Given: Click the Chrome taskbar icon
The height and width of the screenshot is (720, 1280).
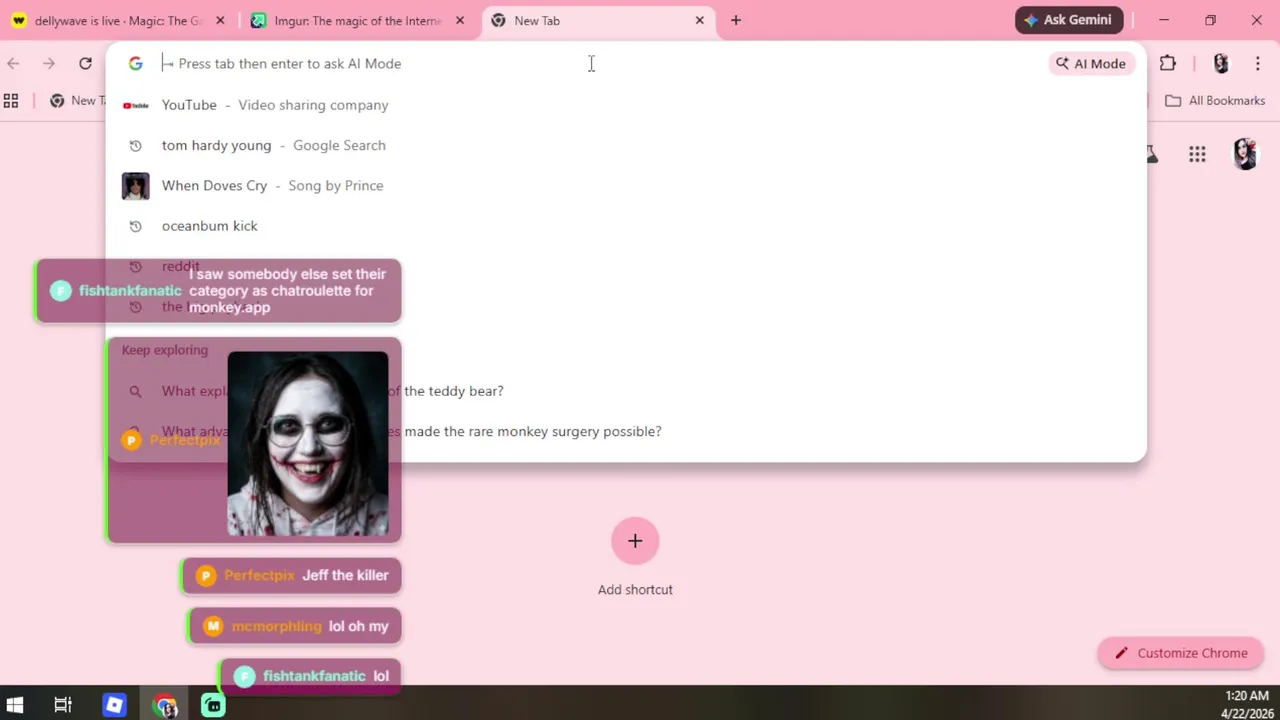Looking at the screenshot, I should tap(165, 705).
